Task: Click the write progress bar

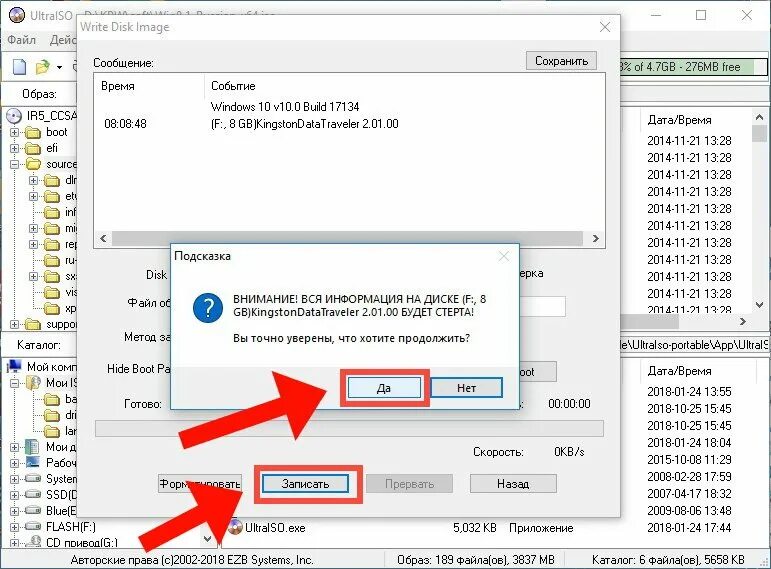Action: pyautogui.click(x=349, y=428)
